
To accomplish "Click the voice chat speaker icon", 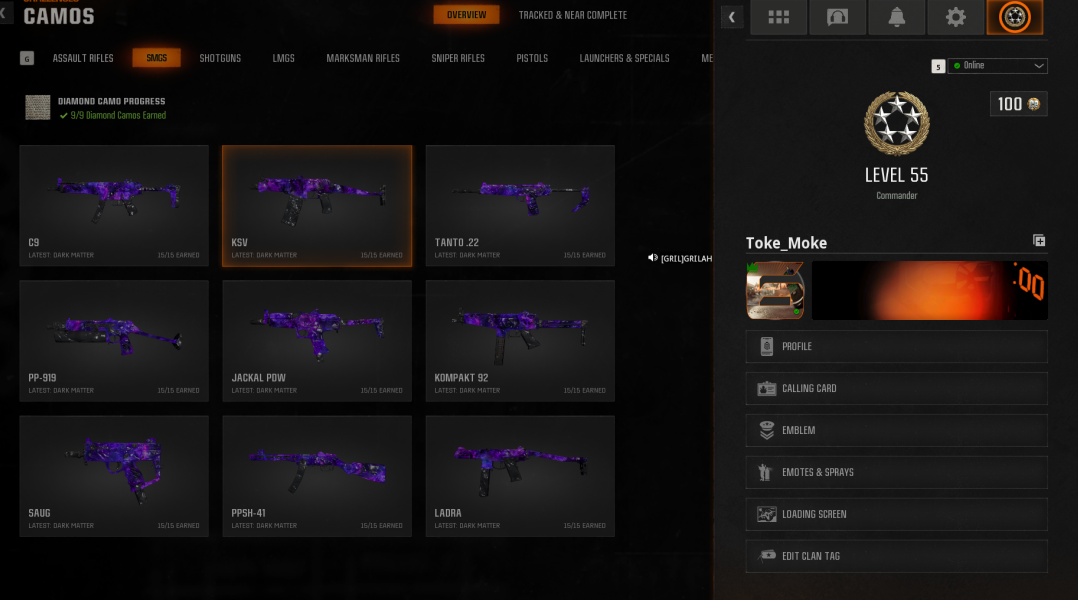I will (x=652, y=258).
